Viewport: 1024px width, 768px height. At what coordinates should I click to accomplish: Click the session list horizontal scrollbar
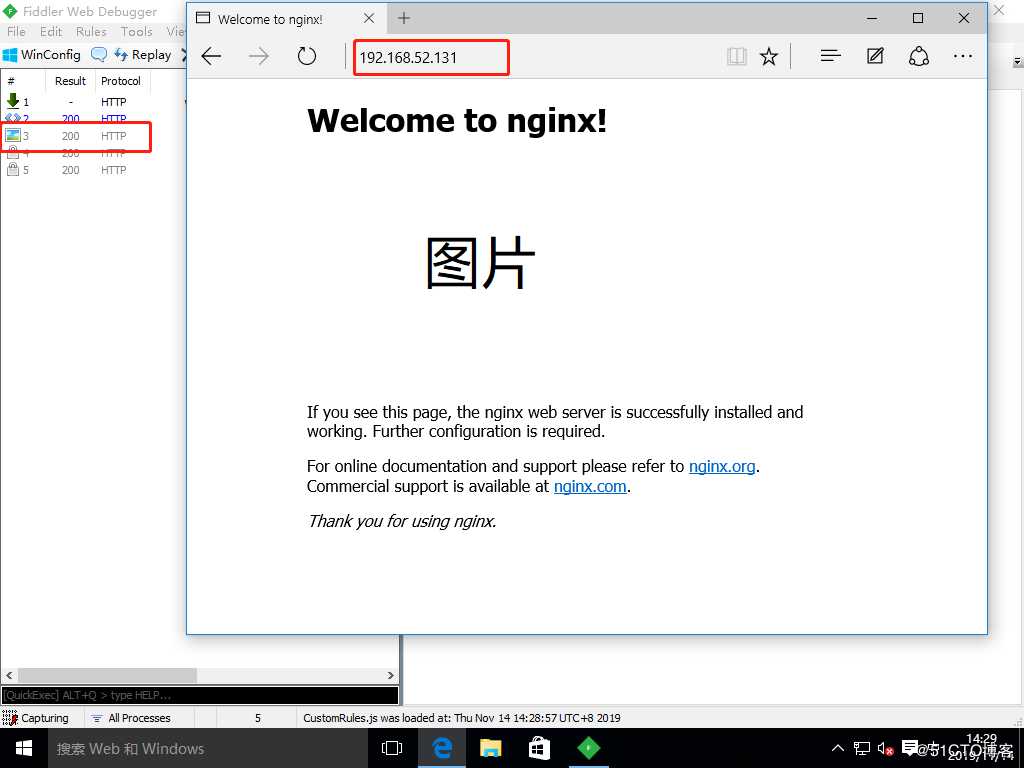coord(107,675)
